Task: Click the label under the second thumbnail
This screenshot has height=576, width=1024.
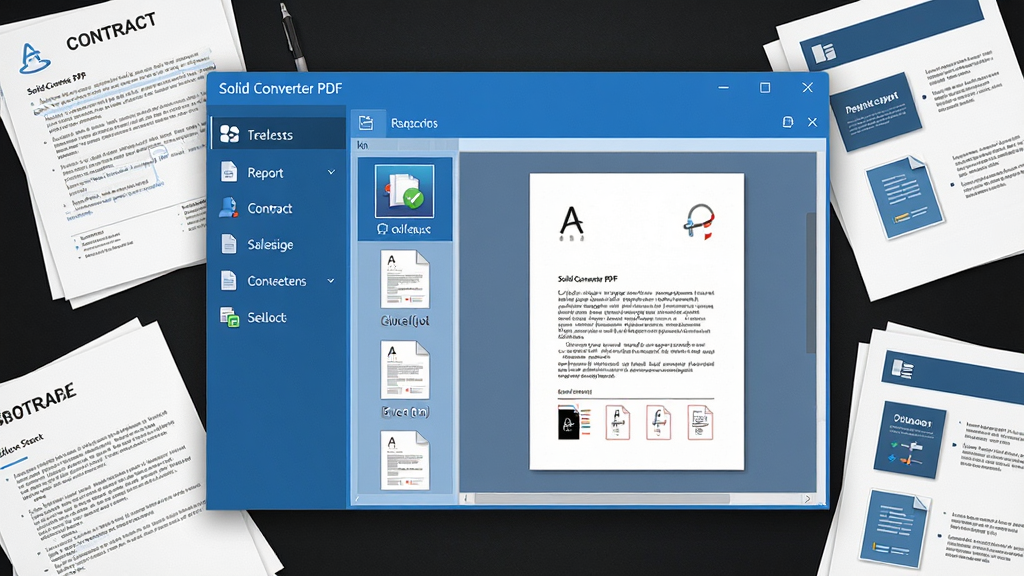Action: pos(405,321)
